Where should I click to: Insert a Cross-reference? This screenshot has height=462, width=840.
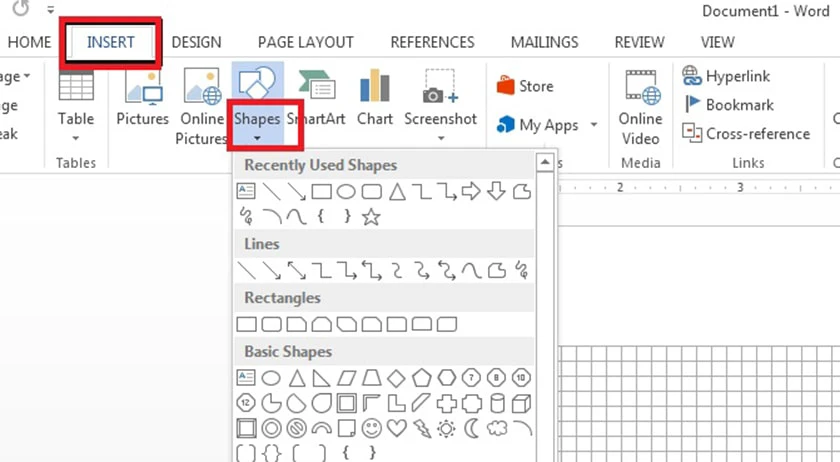coord(746,133)
